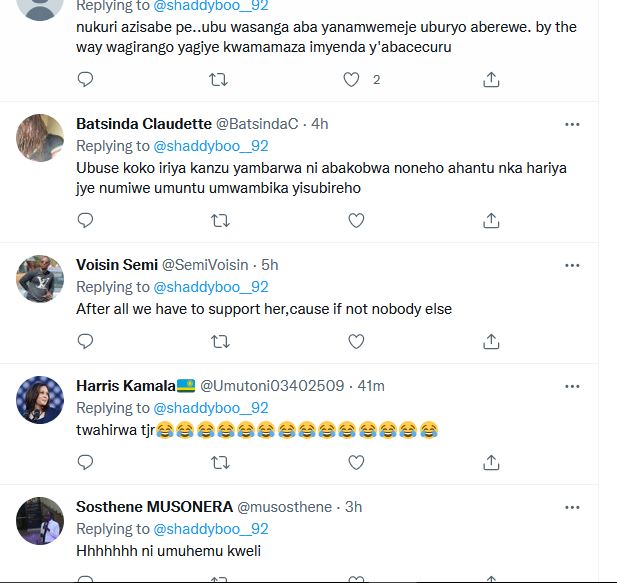This screenshot has width=617, height=583.
Task: Open more options for Batsinda Claudette's tweet
Action: pos(572,124)
